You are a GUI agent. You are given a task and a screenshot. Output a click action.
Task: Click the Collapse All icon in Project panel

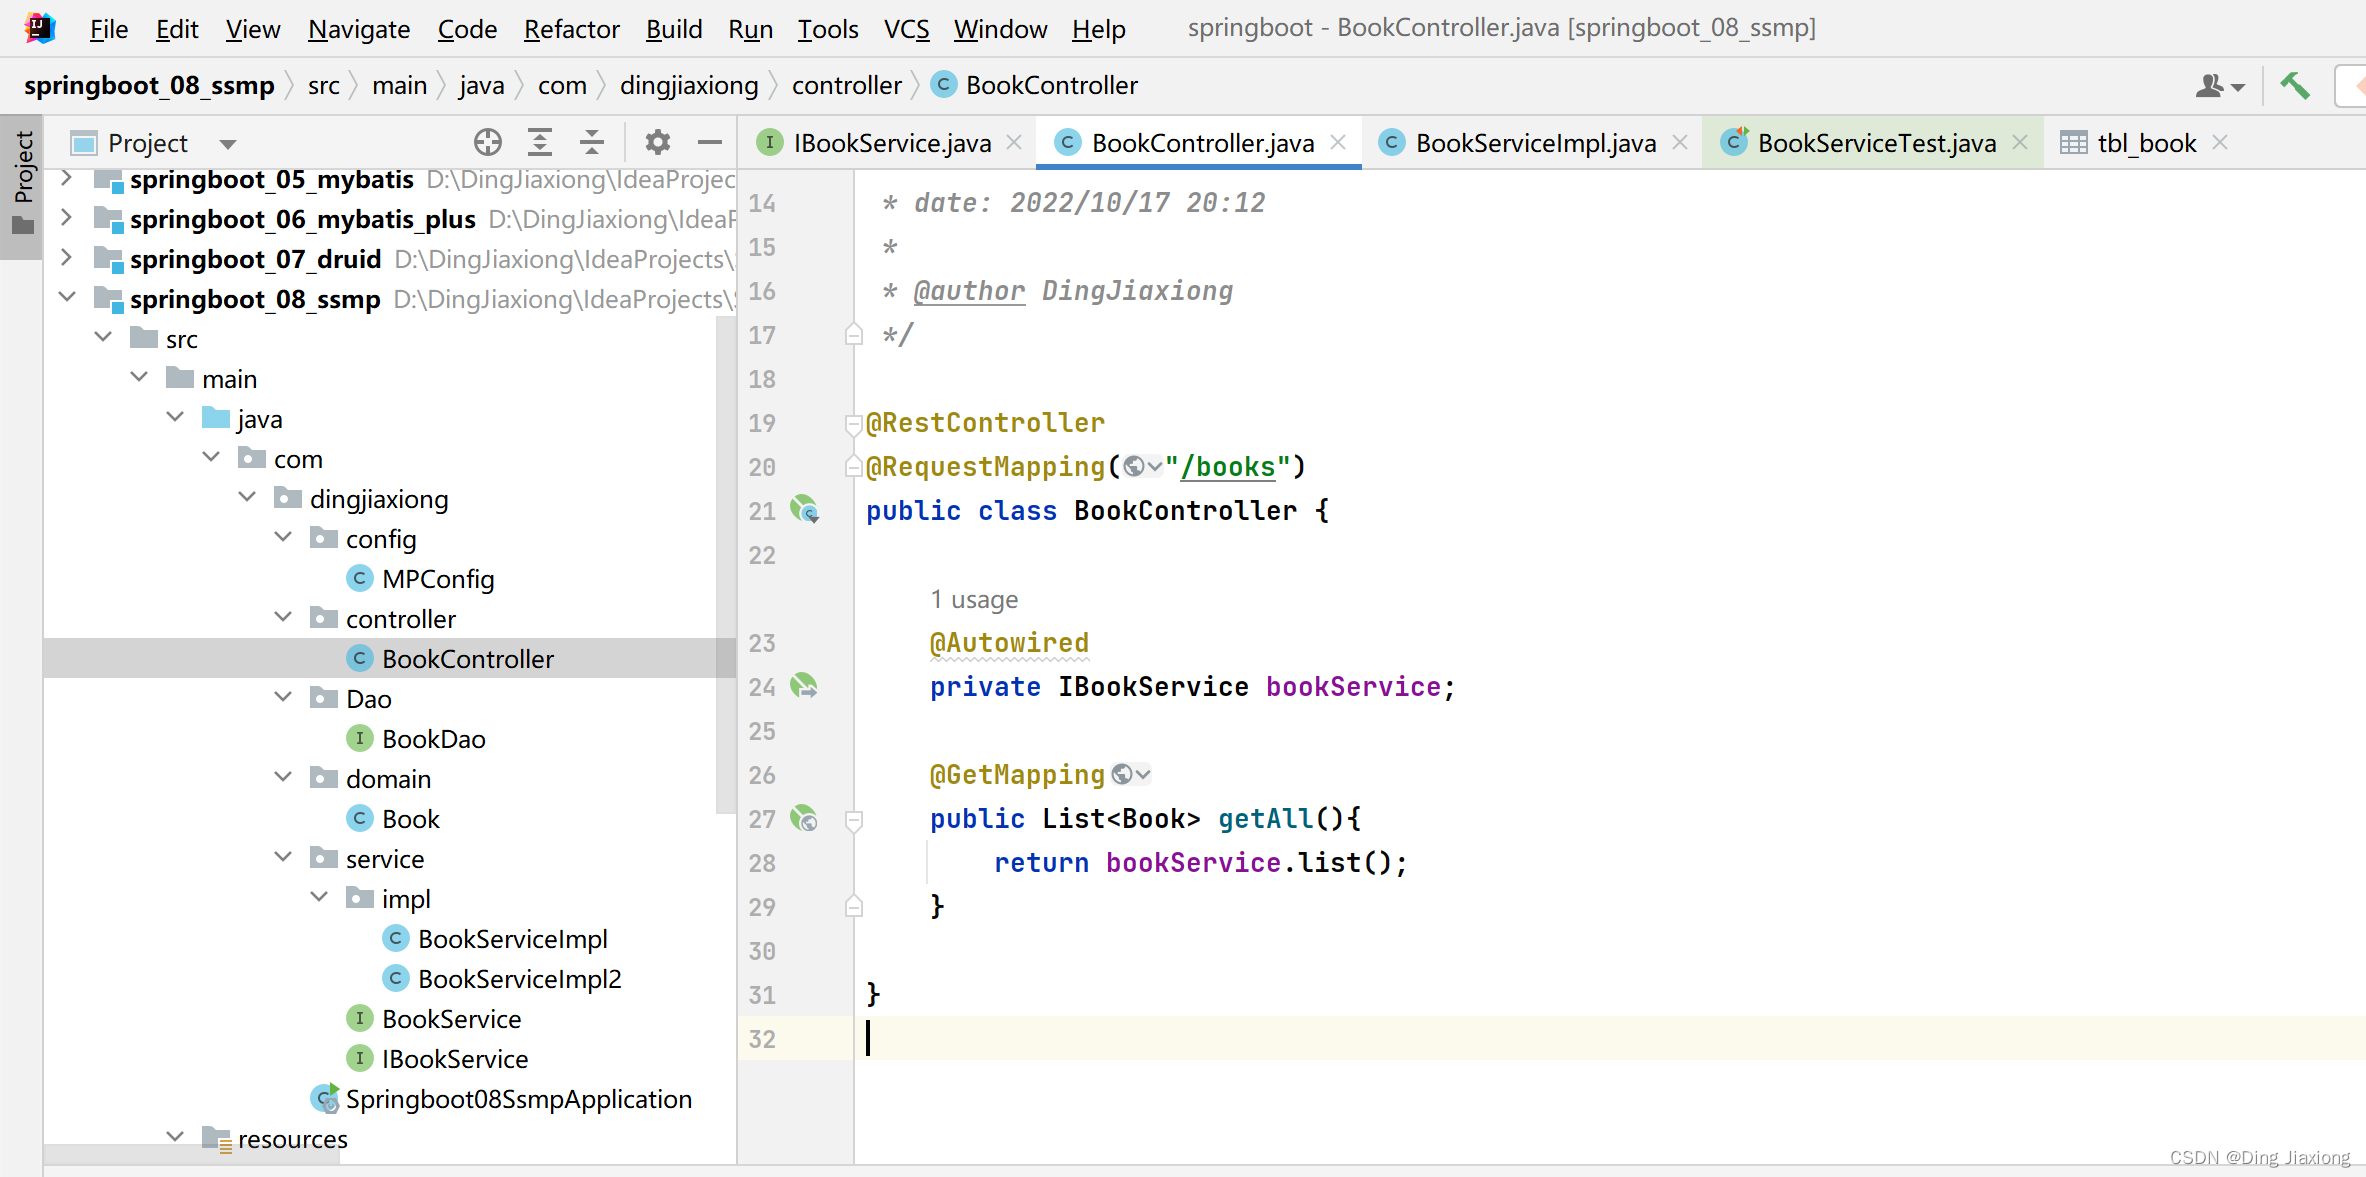592,143
